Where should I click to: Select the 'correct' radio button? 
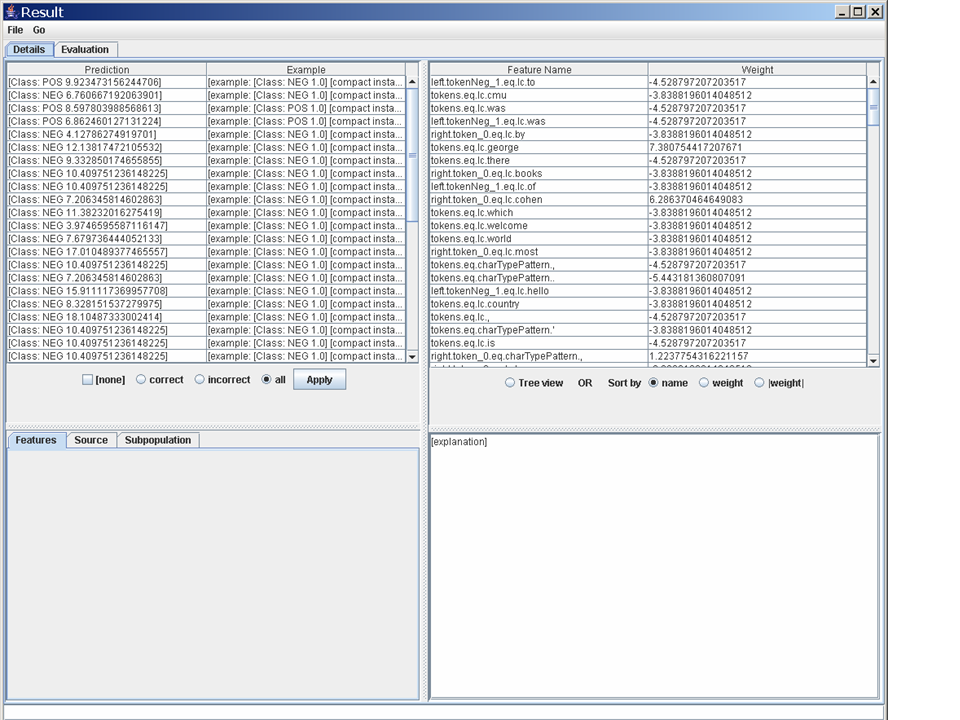[141, 380]
